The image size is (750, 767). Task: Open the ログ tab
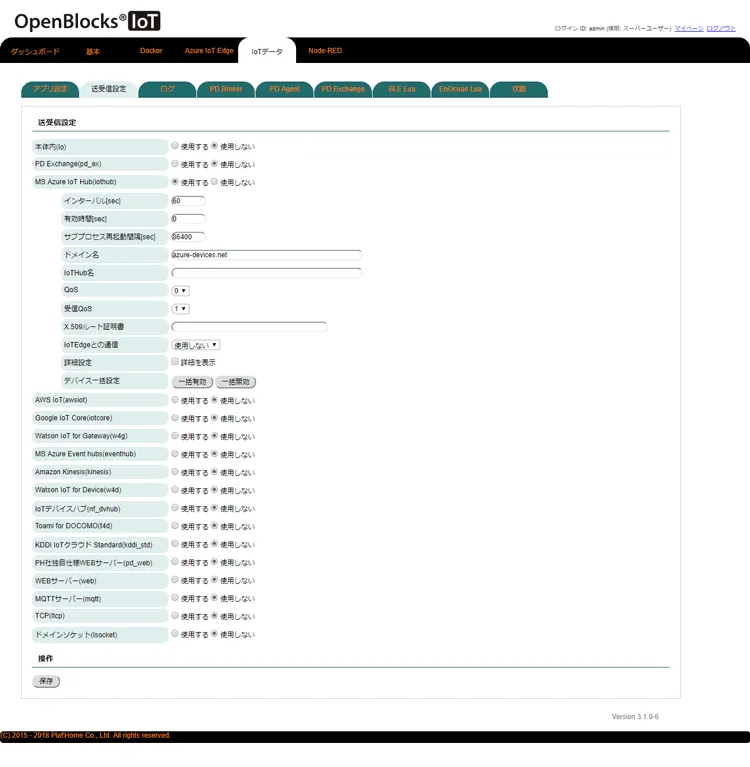166,89
